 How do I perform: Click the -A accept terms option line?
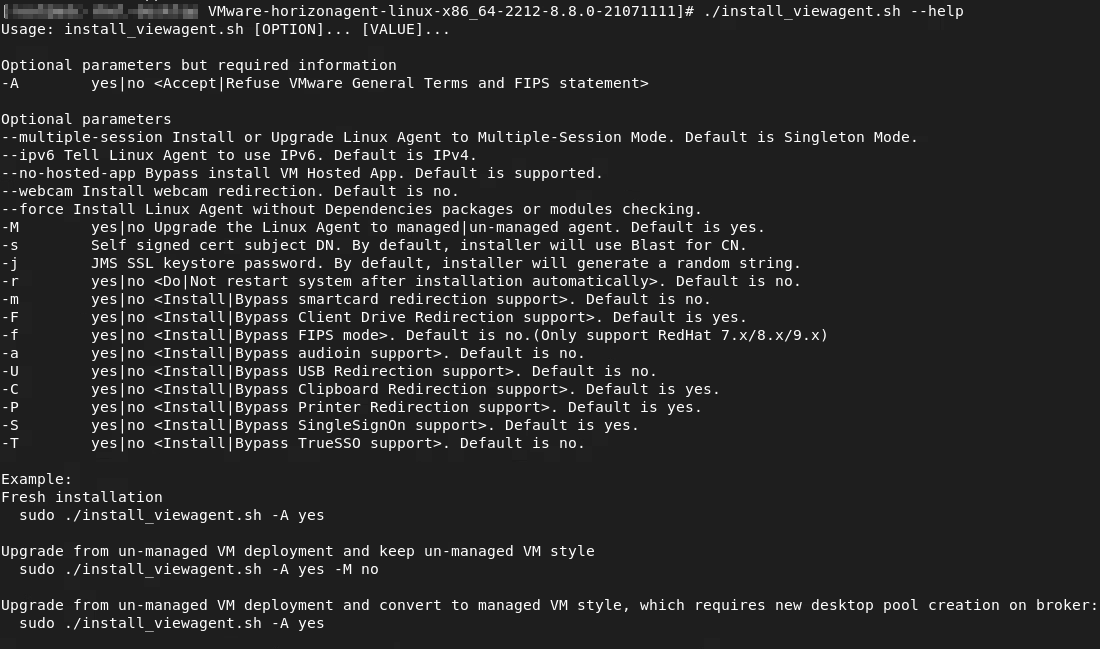click(x=325, y=83)
